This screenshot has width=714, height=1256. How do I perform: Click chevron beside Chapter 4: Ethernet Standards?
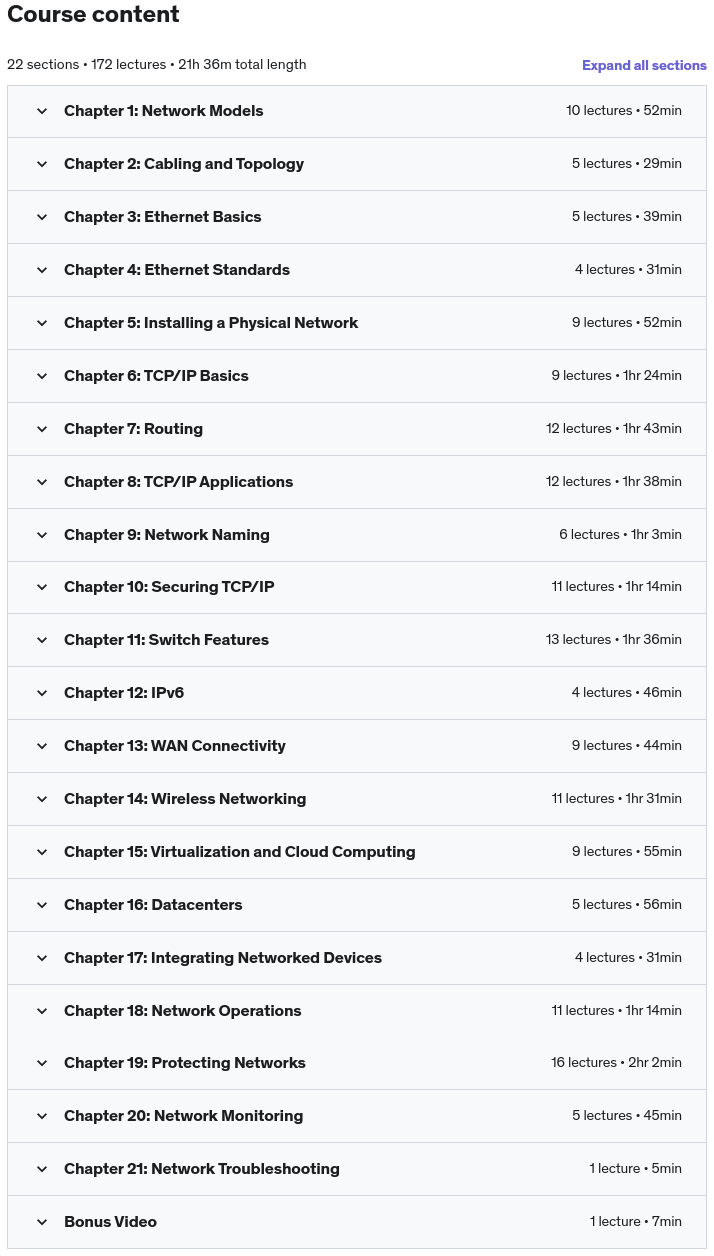42,270
